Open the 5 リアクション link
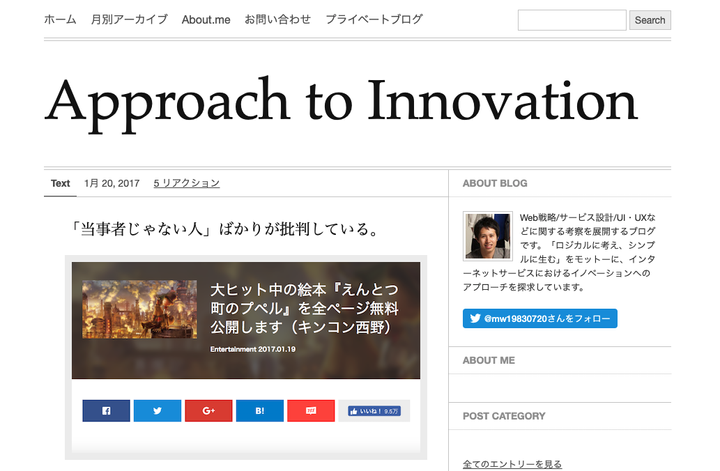 pyautogui.click(x=186, y=183)
